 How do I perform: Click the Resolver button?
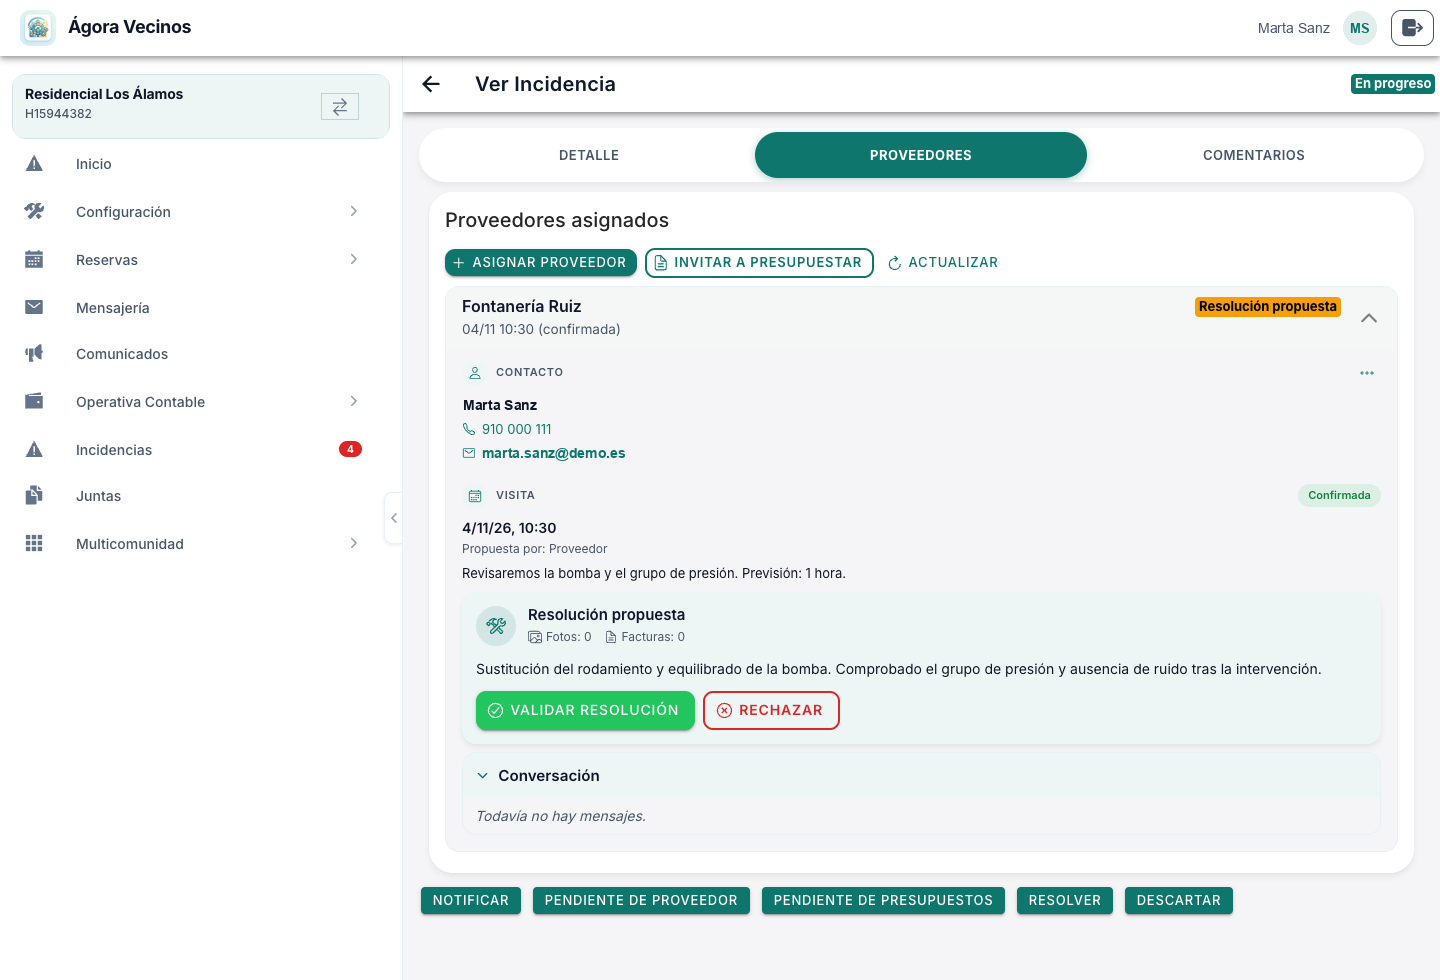[1065, 900]
